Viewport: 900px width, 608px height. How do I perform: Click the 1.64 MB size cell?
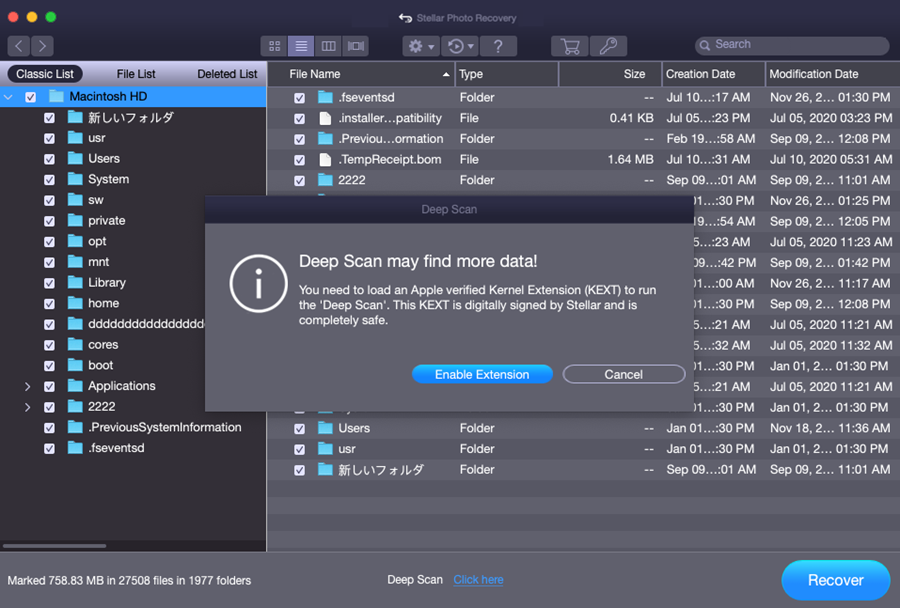point(630,160)
